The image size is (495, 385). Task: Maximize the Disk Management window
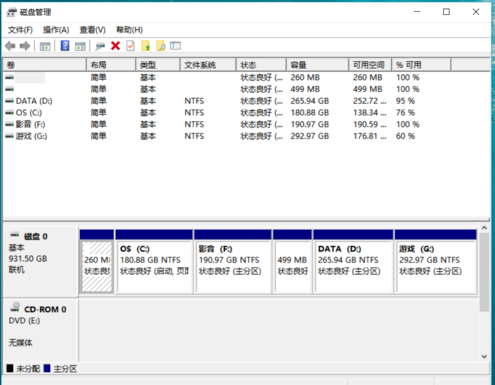point(446,12)
